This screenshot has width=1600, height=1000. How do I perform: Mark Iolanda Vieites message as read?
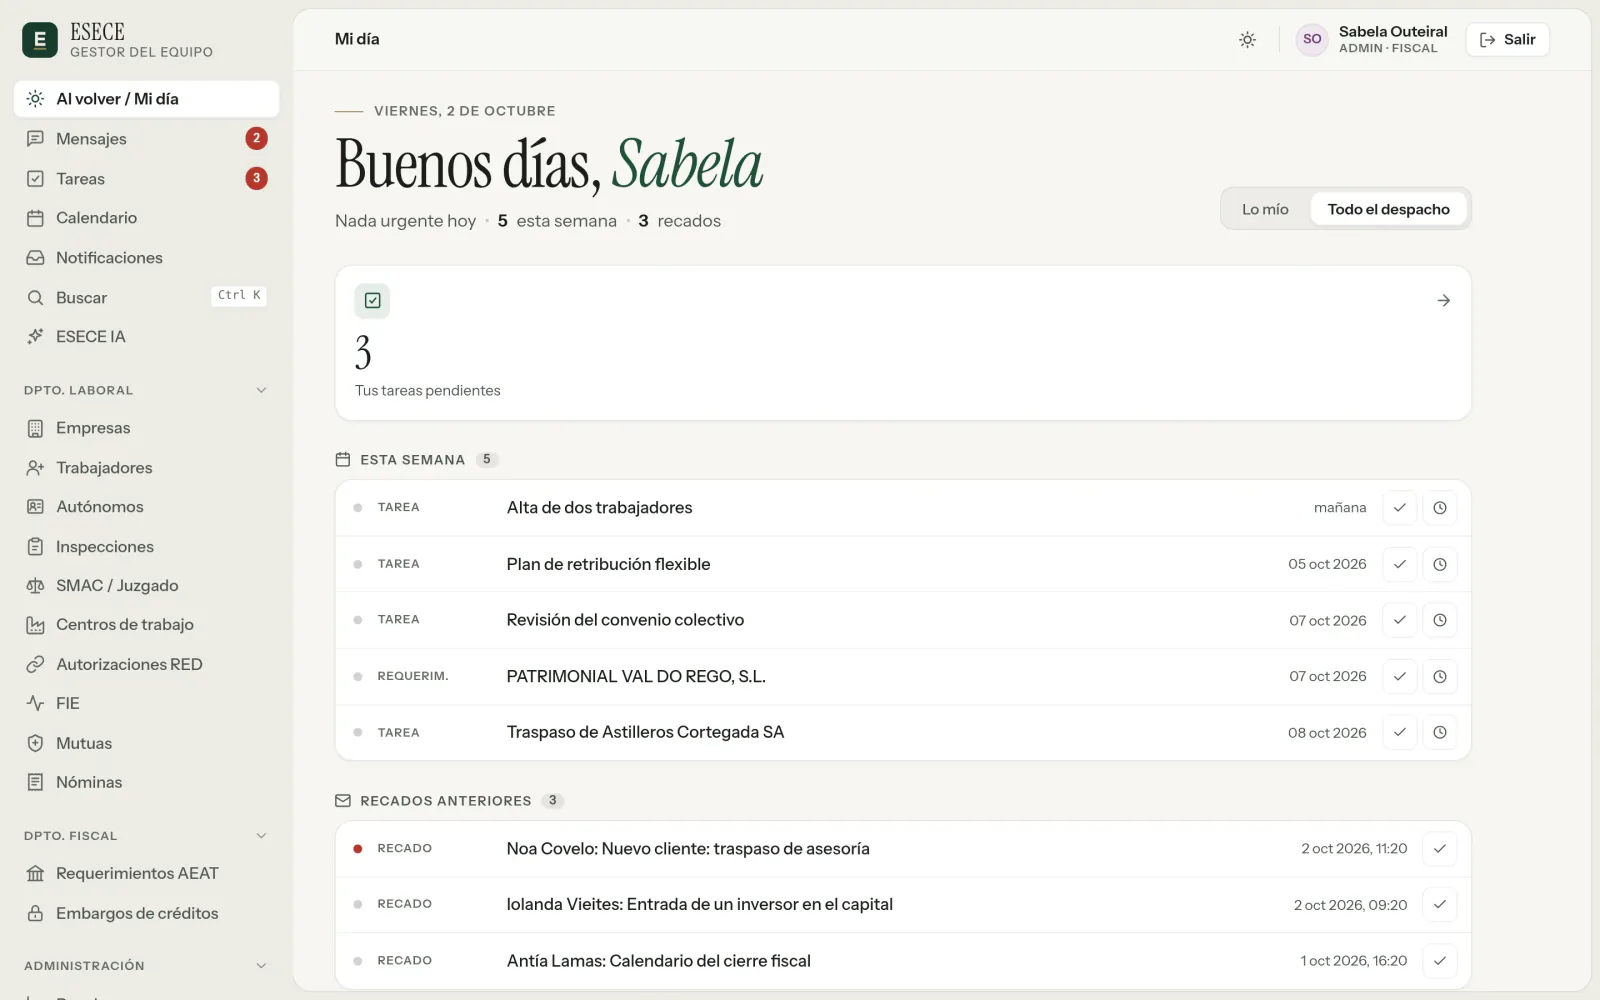pos(1440,905)
